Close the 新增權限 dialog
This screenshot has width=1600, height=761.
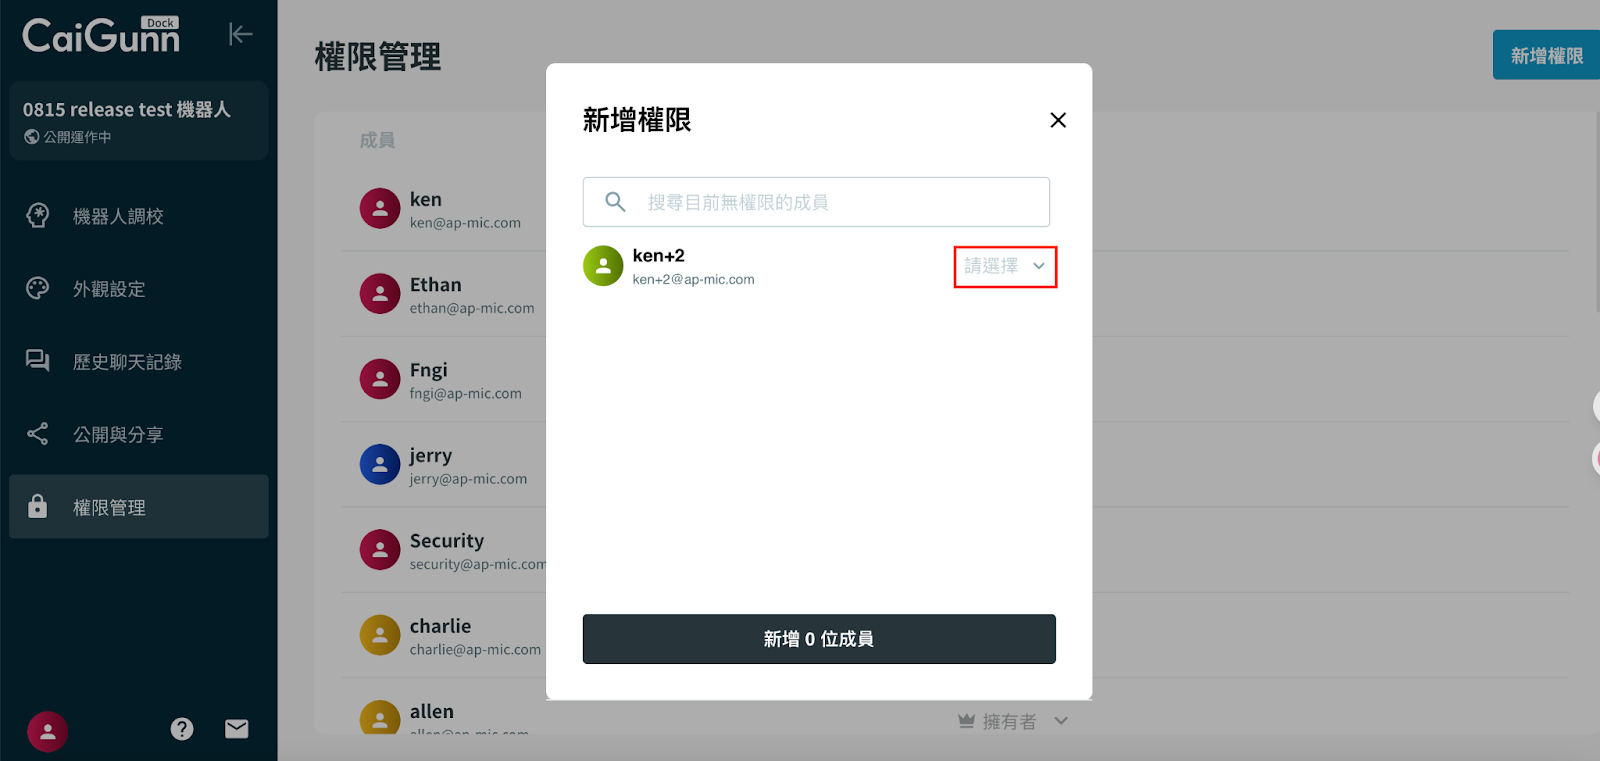pyautogui.click(x=1058, y=120)
